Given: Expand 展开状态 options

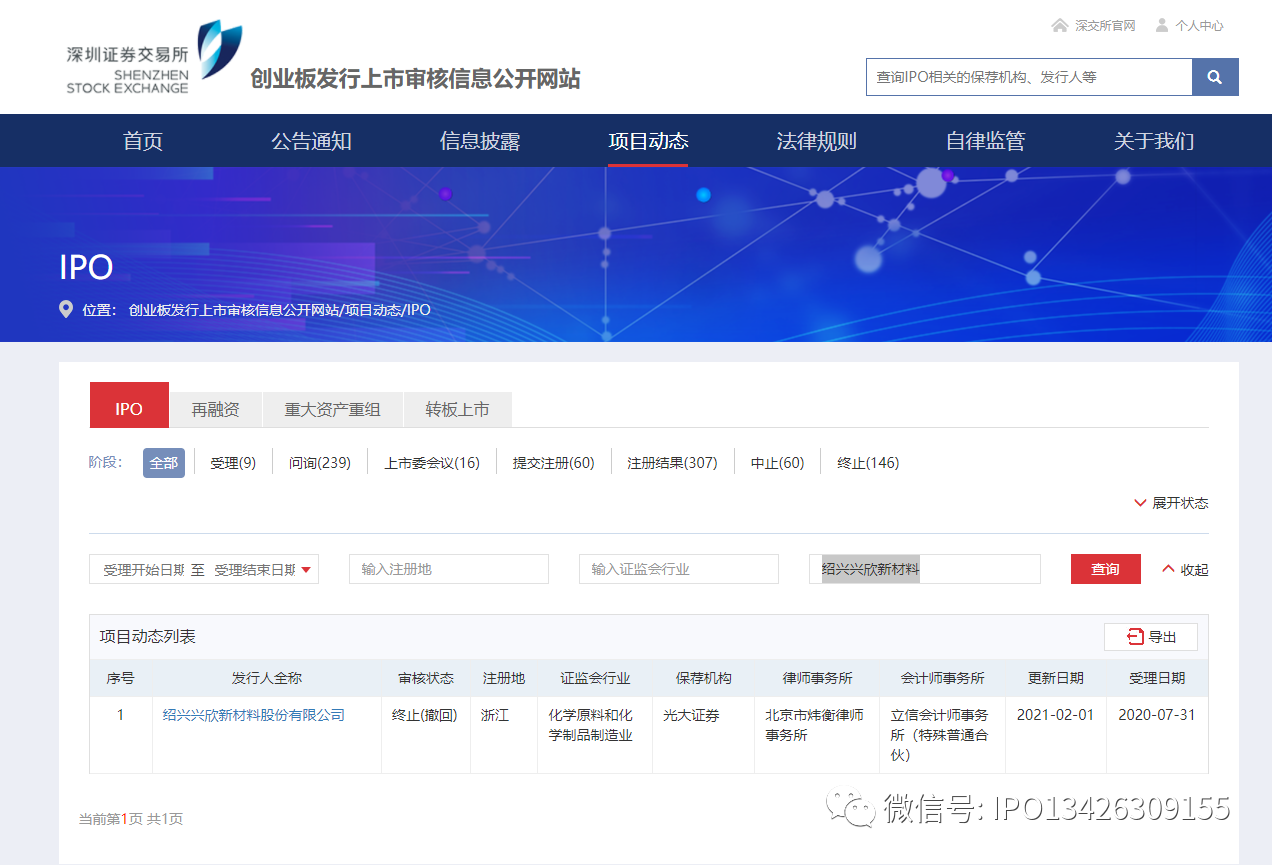Looking at the screenshot, I should pos(1171,503).
